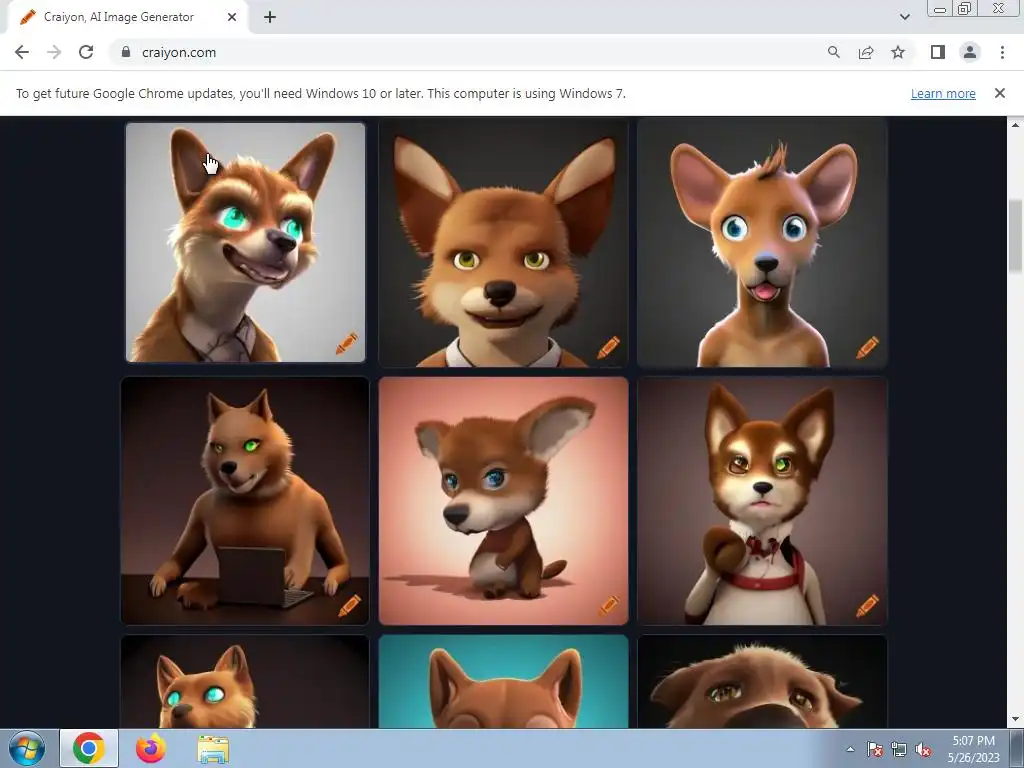Open the Chrome profile avatar
Viewport: 1024px width, 768px height.
[970, 52]
